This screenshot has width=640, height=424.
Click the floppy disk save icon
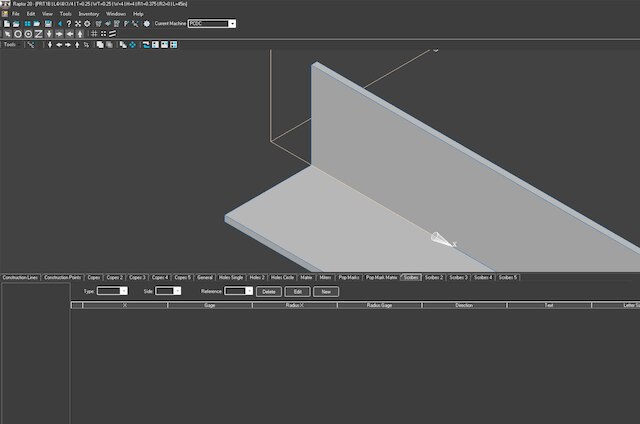pyautogui.click(x=47, y=23)
